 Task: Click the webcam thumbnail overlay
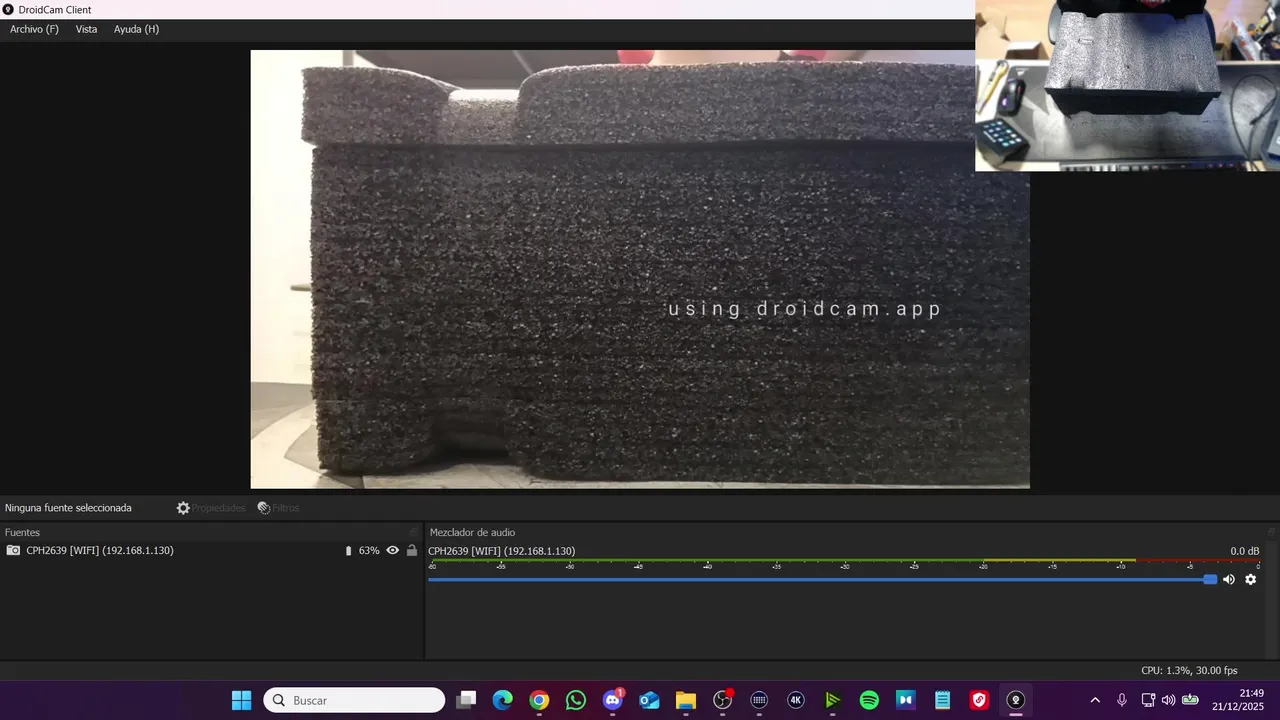coord(1127,86)
